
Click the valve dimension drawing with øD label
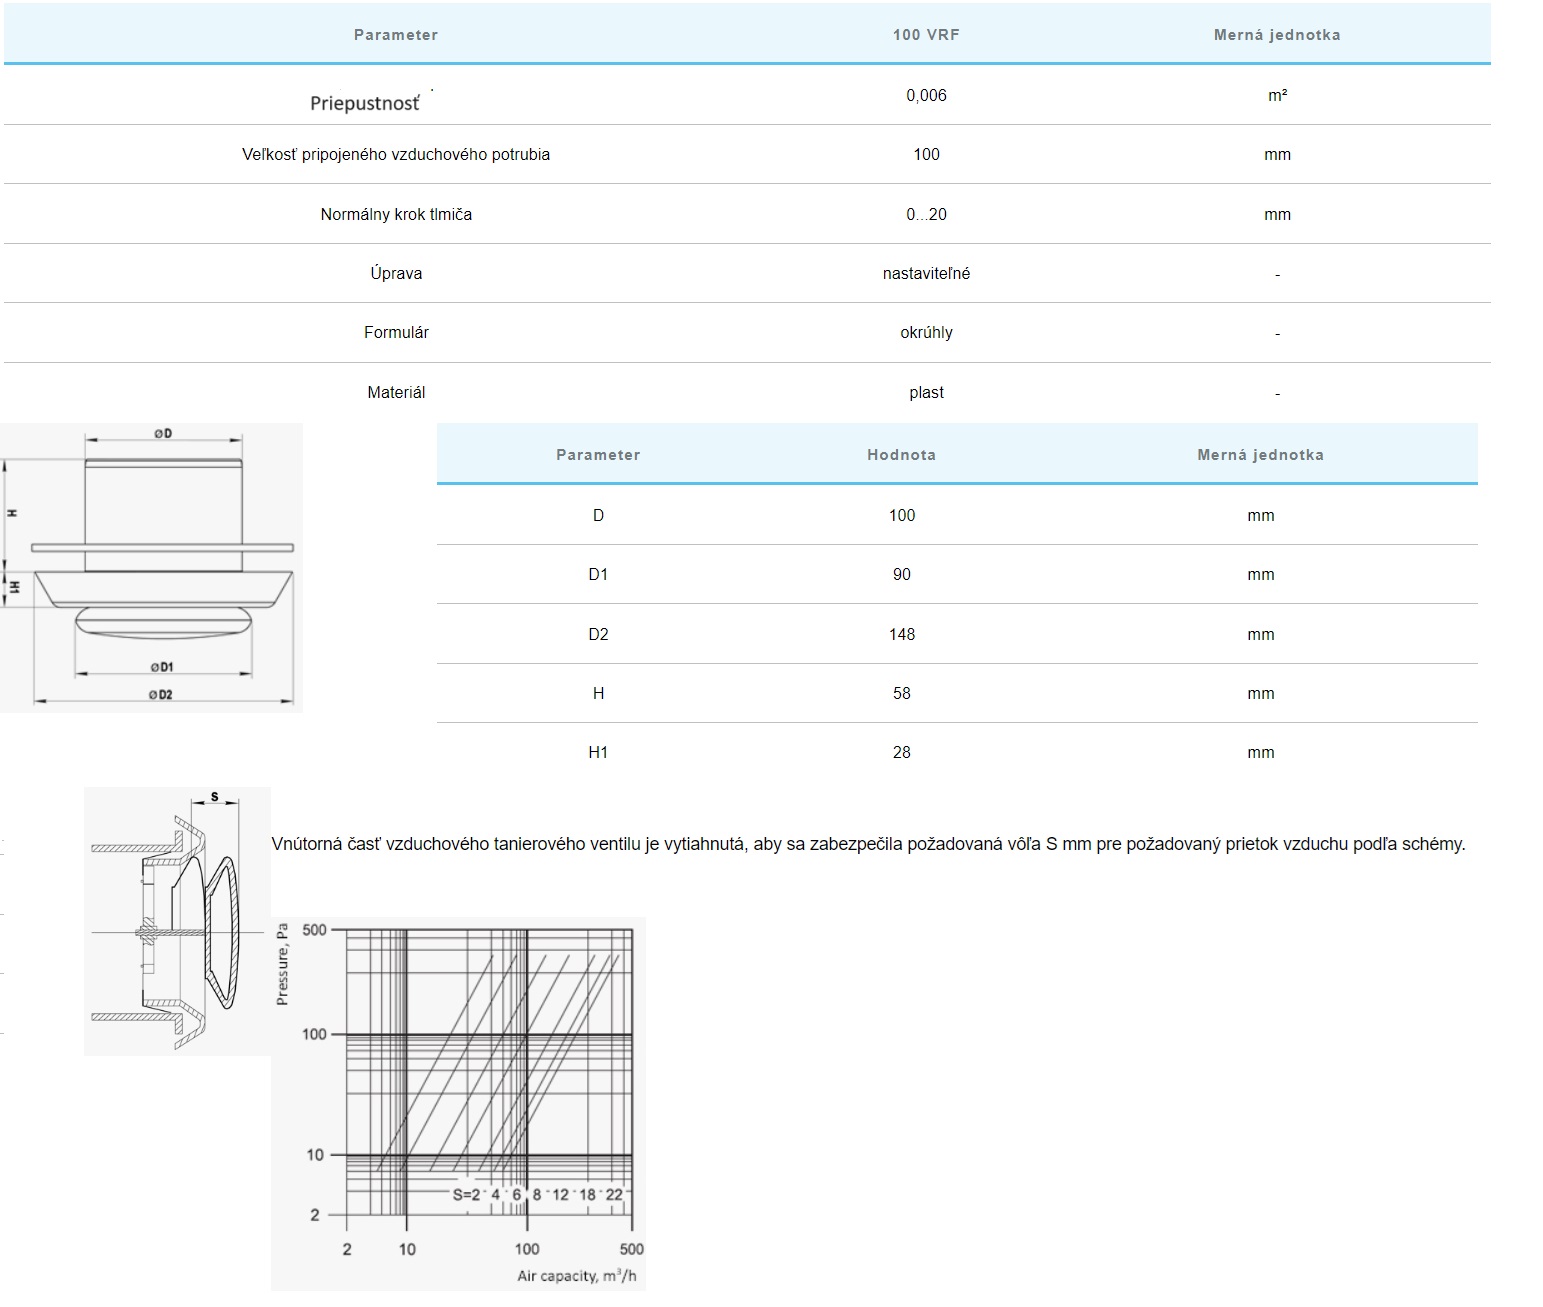152,567
